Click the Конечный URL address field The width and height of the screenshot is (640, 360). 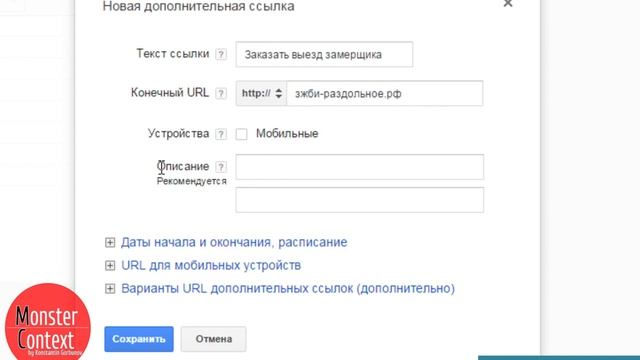[385, 93]
